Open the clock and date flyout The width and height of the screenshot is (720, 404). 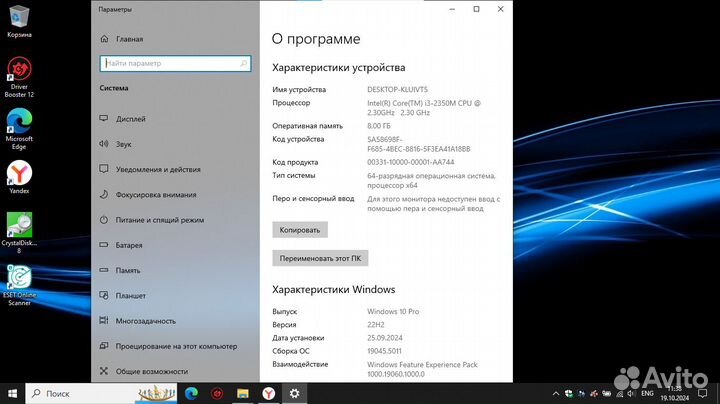tap(675, 394)
